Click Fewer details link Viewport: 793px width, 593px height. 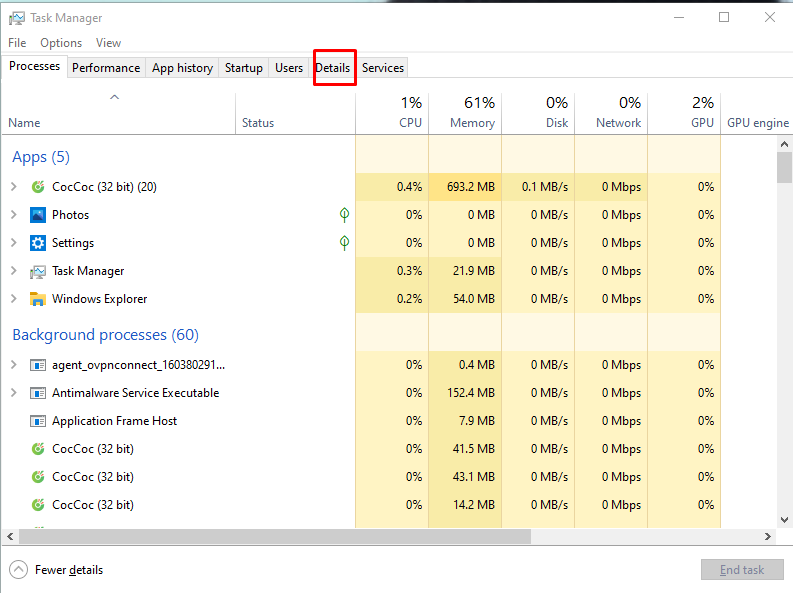coord(69,570)
